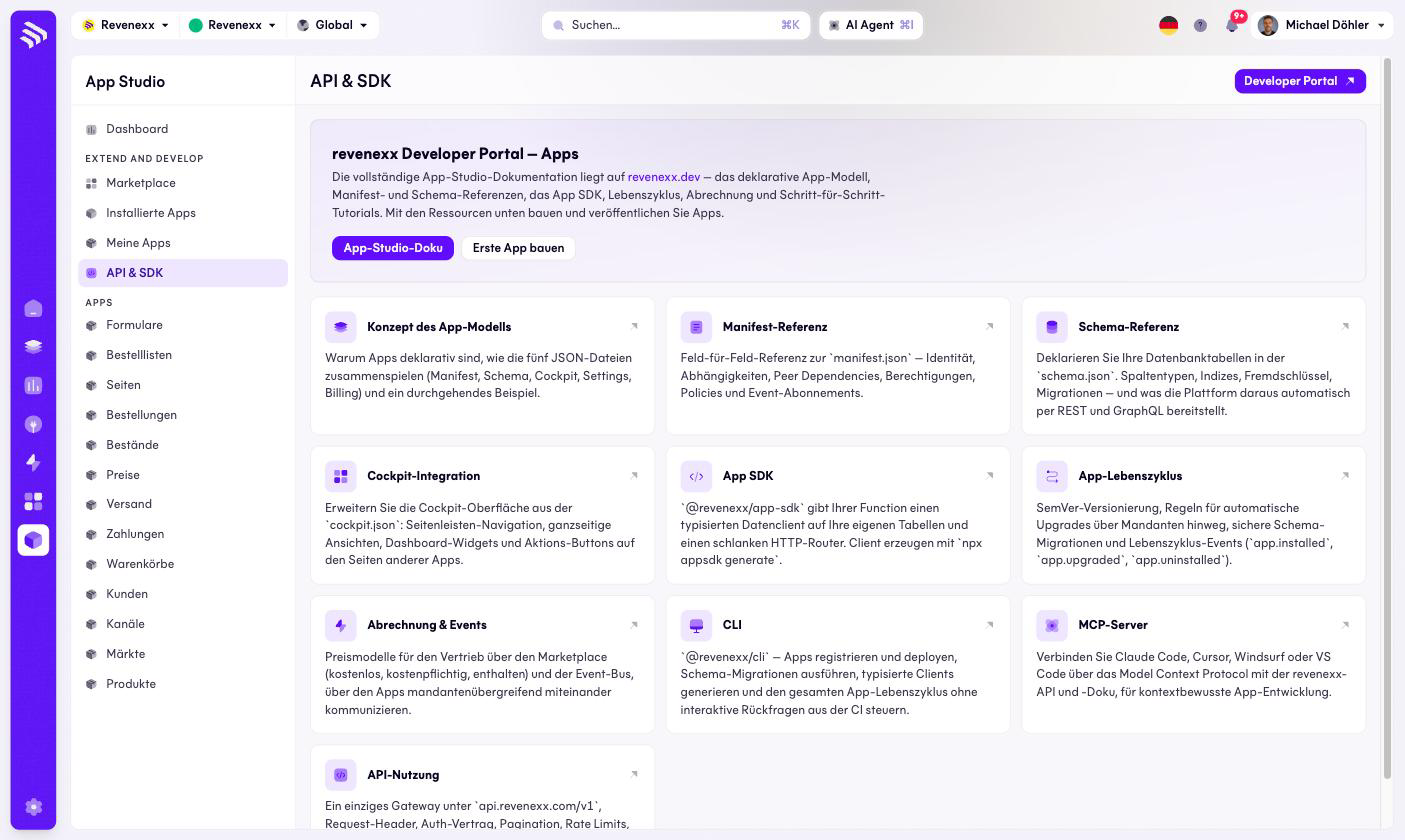Open Kanäle in the sidebar
The width and height of the screenshot is (1405, 840).
tap(183, 624)
